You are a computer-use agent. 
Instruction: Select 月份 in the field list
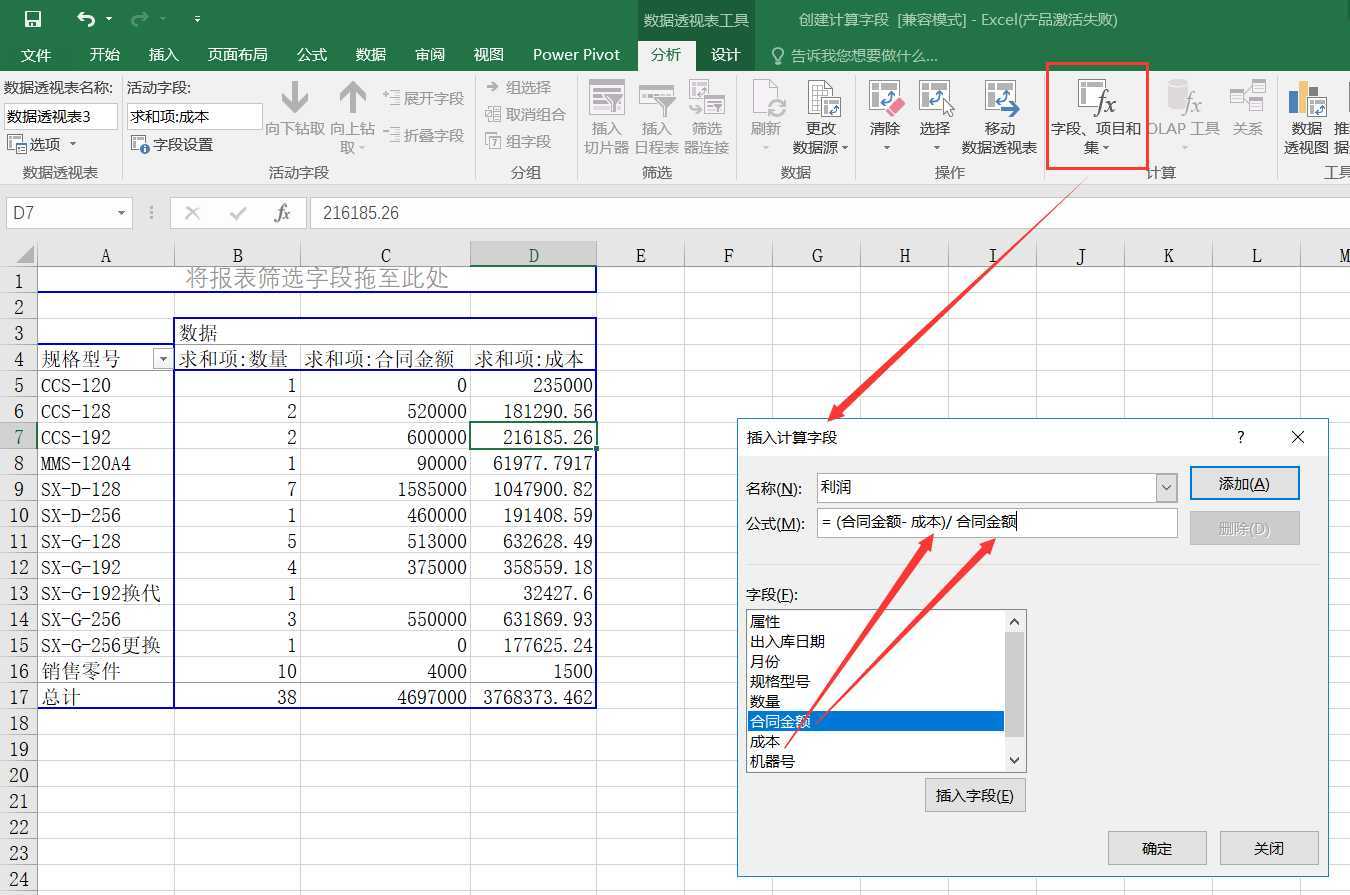click(x=876, y=661)
